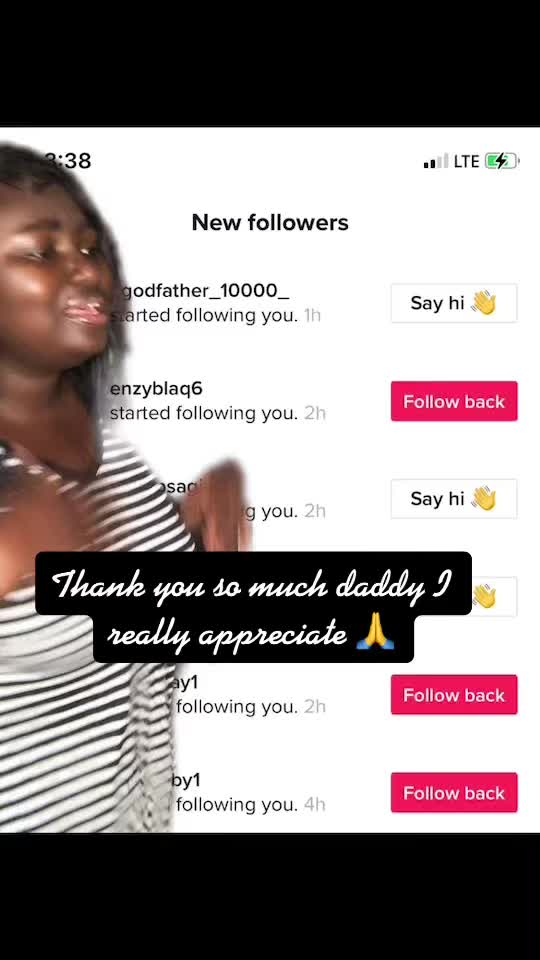This screenshot has height=960, width=540.
Task: Open enzyblaq6 profile name
Action: tap(156, 389)
